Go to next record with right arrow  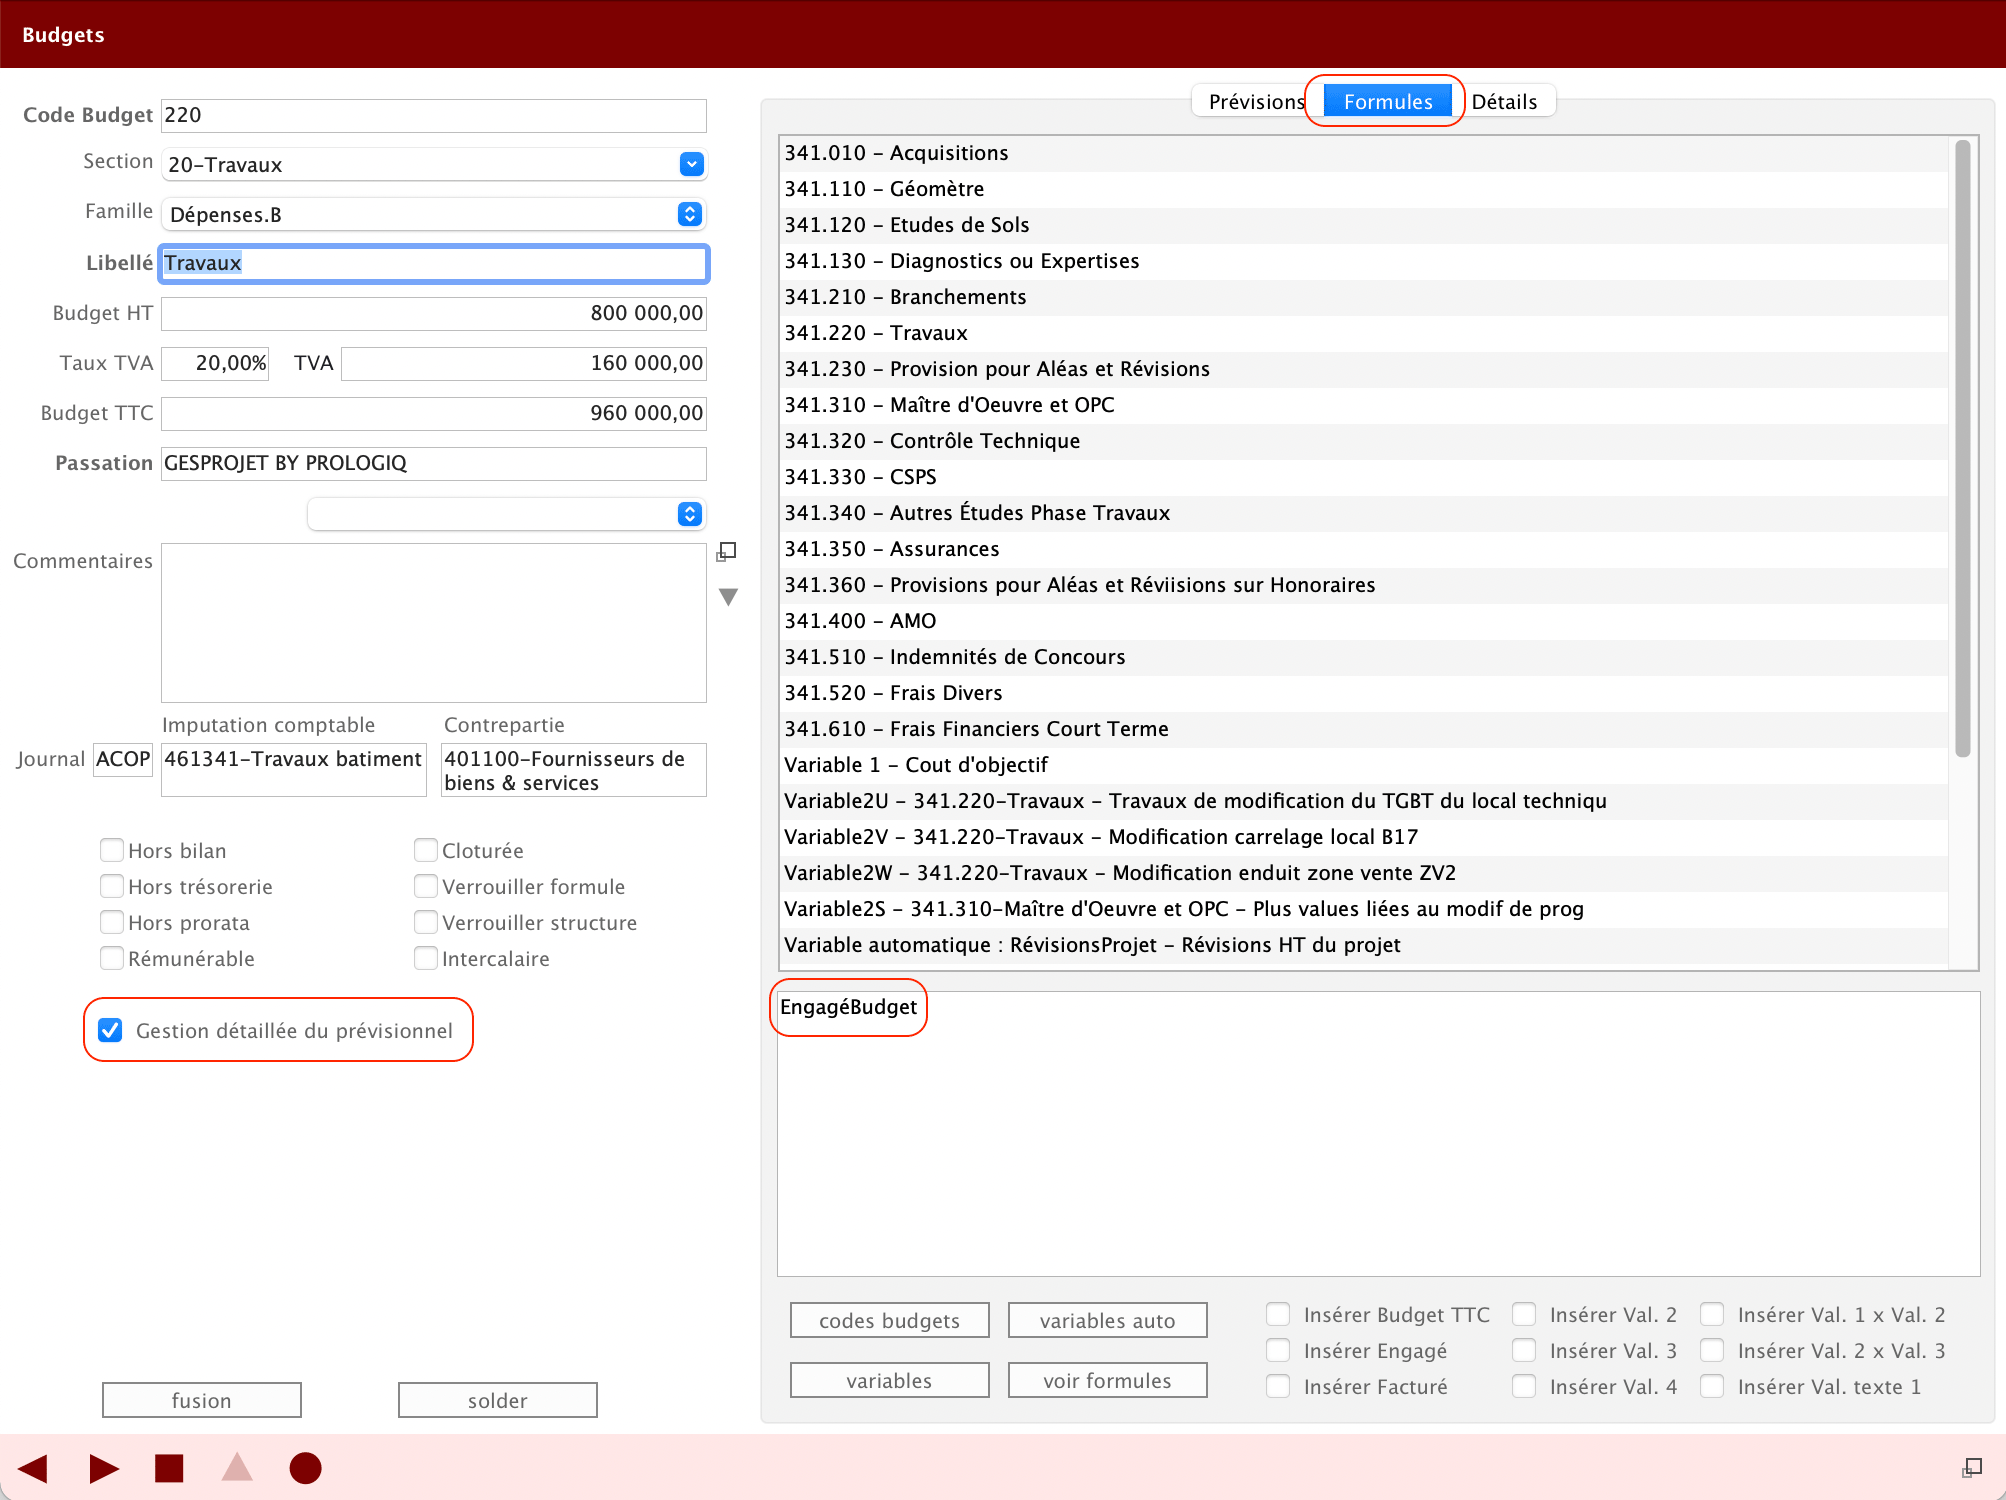pos(104,1468)
